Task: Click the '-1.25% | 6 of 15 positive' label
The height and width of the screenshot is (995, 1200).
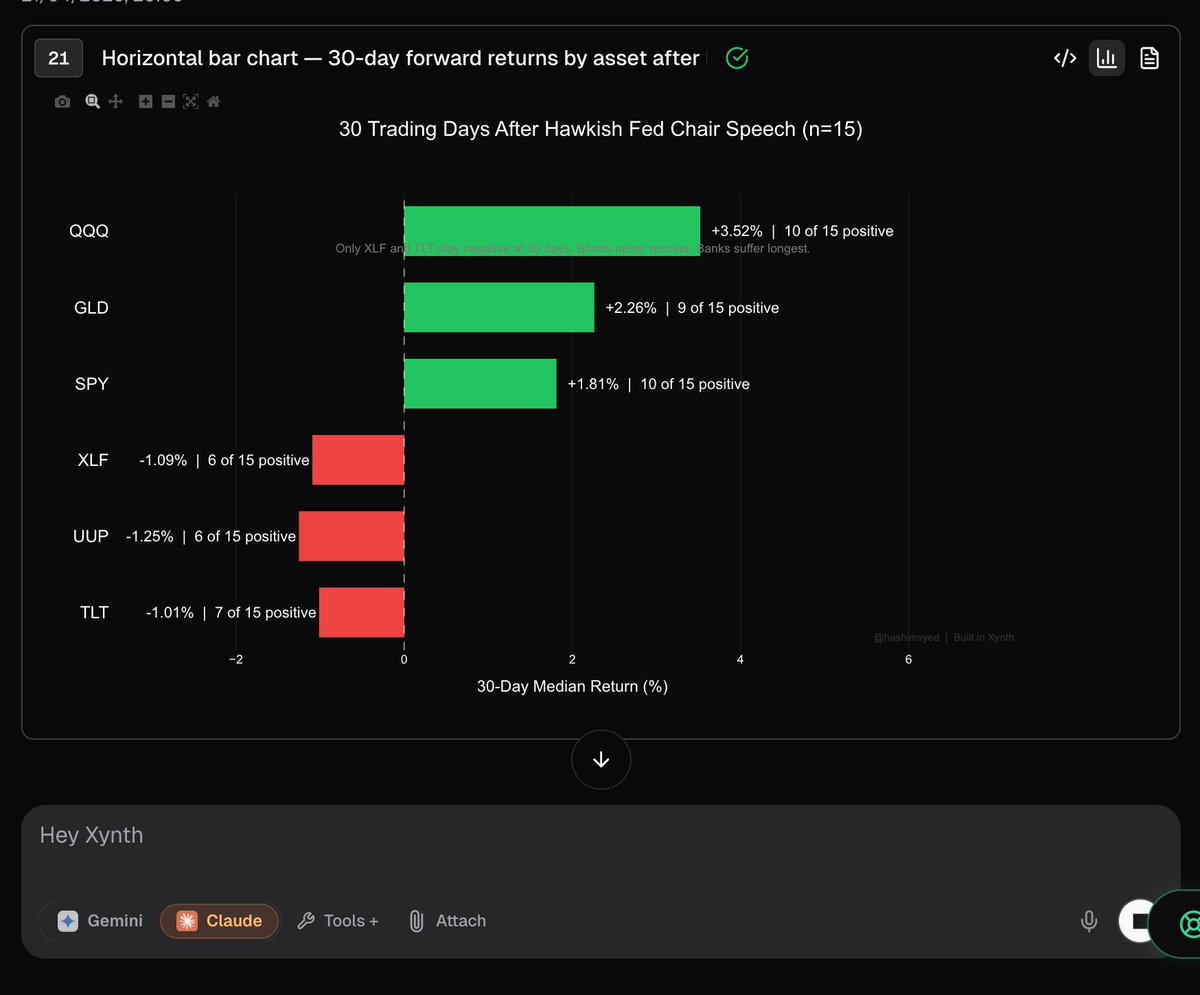Action: click(211, 537)
